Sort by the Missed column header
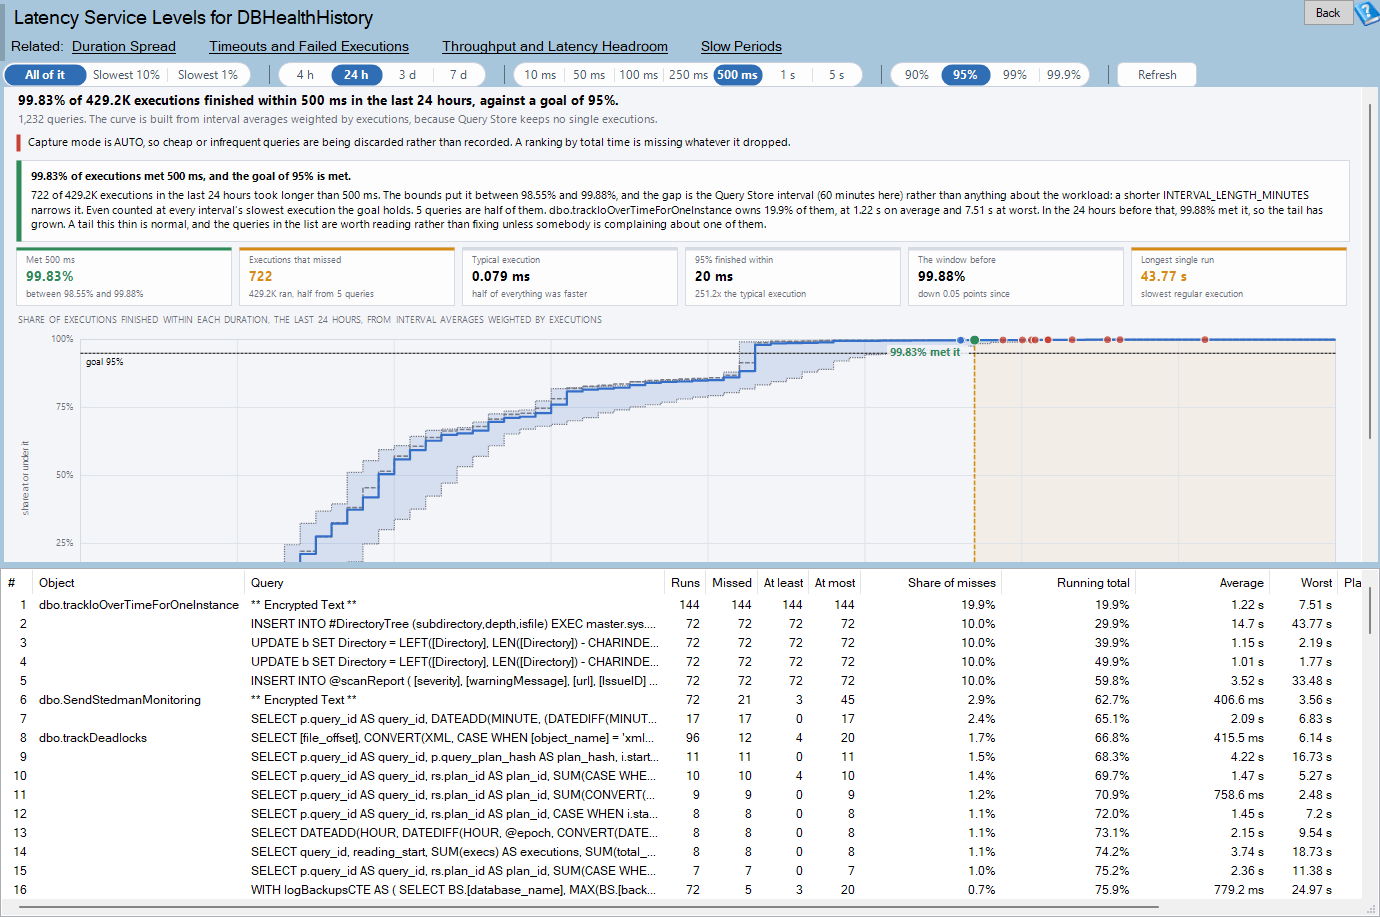Image resolution: width=1380 pixels, height=917 pixels. coord(731,583)
